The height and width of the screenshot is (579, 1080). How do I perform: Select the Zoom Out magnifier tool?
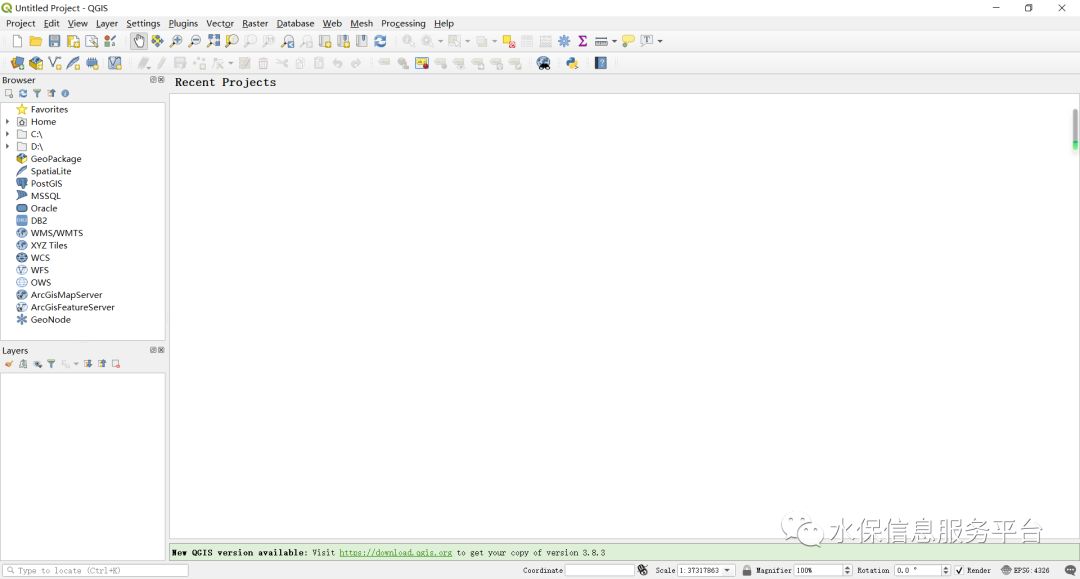pyautogui.click(x=195, y=41)
